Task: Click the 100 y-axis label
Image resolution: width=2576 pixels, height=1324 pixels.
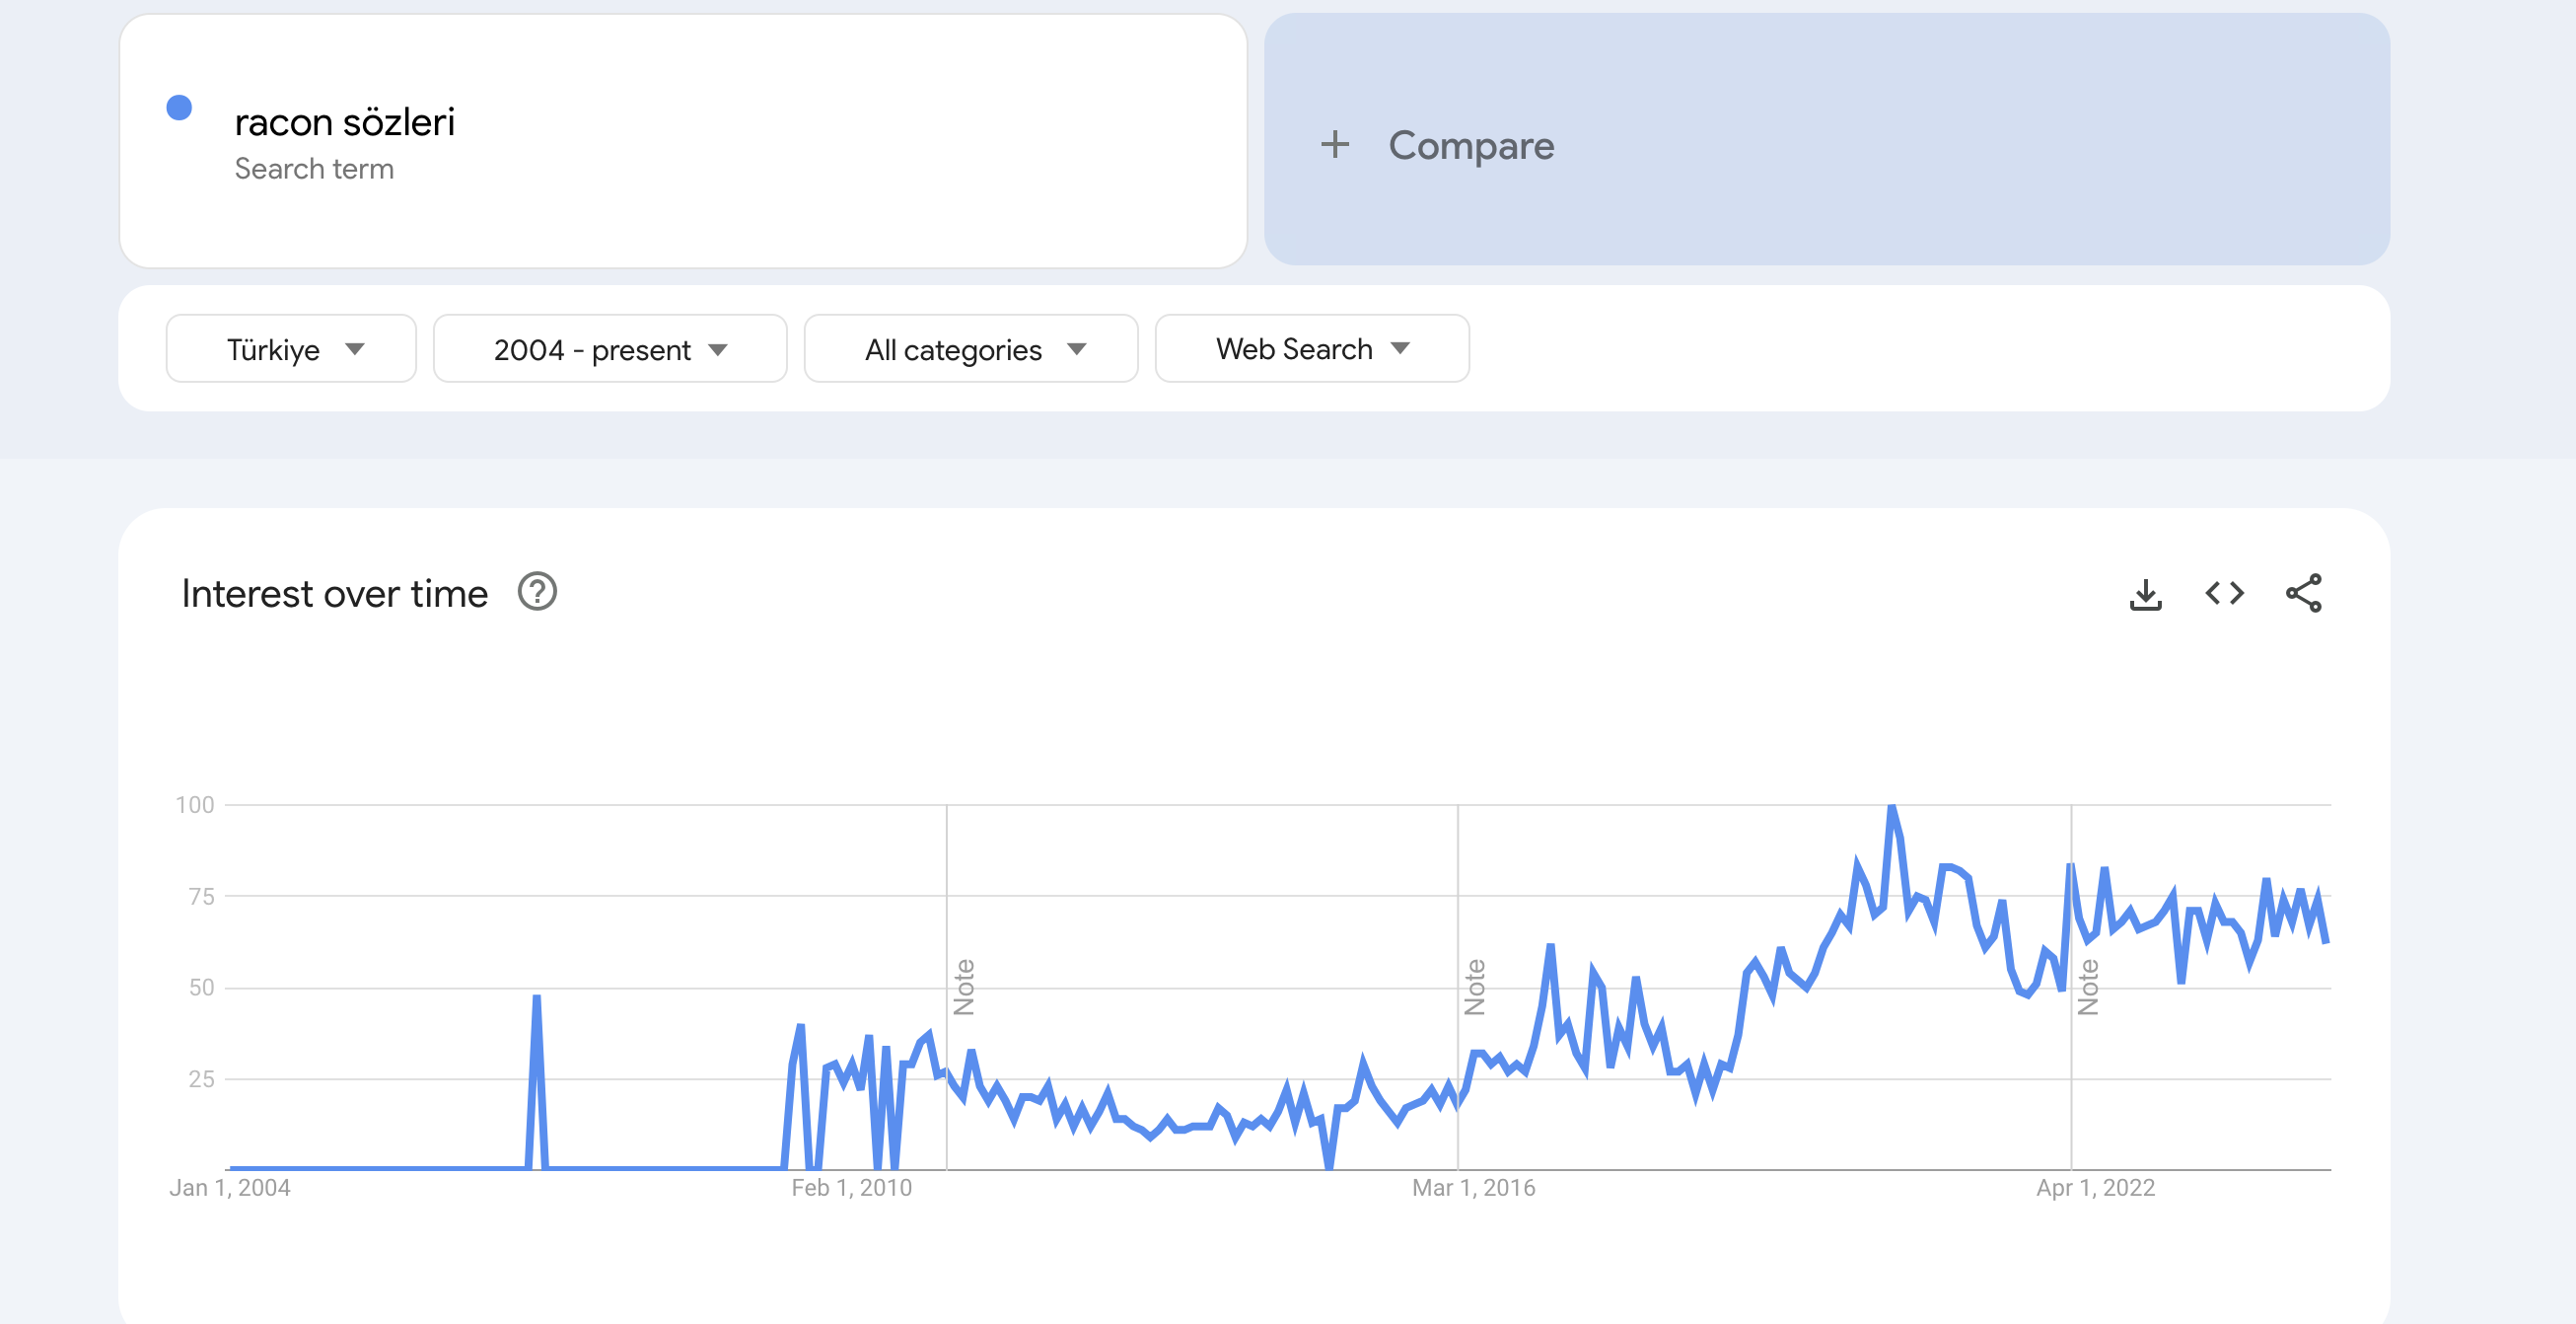Action: (x=195, y=805)
